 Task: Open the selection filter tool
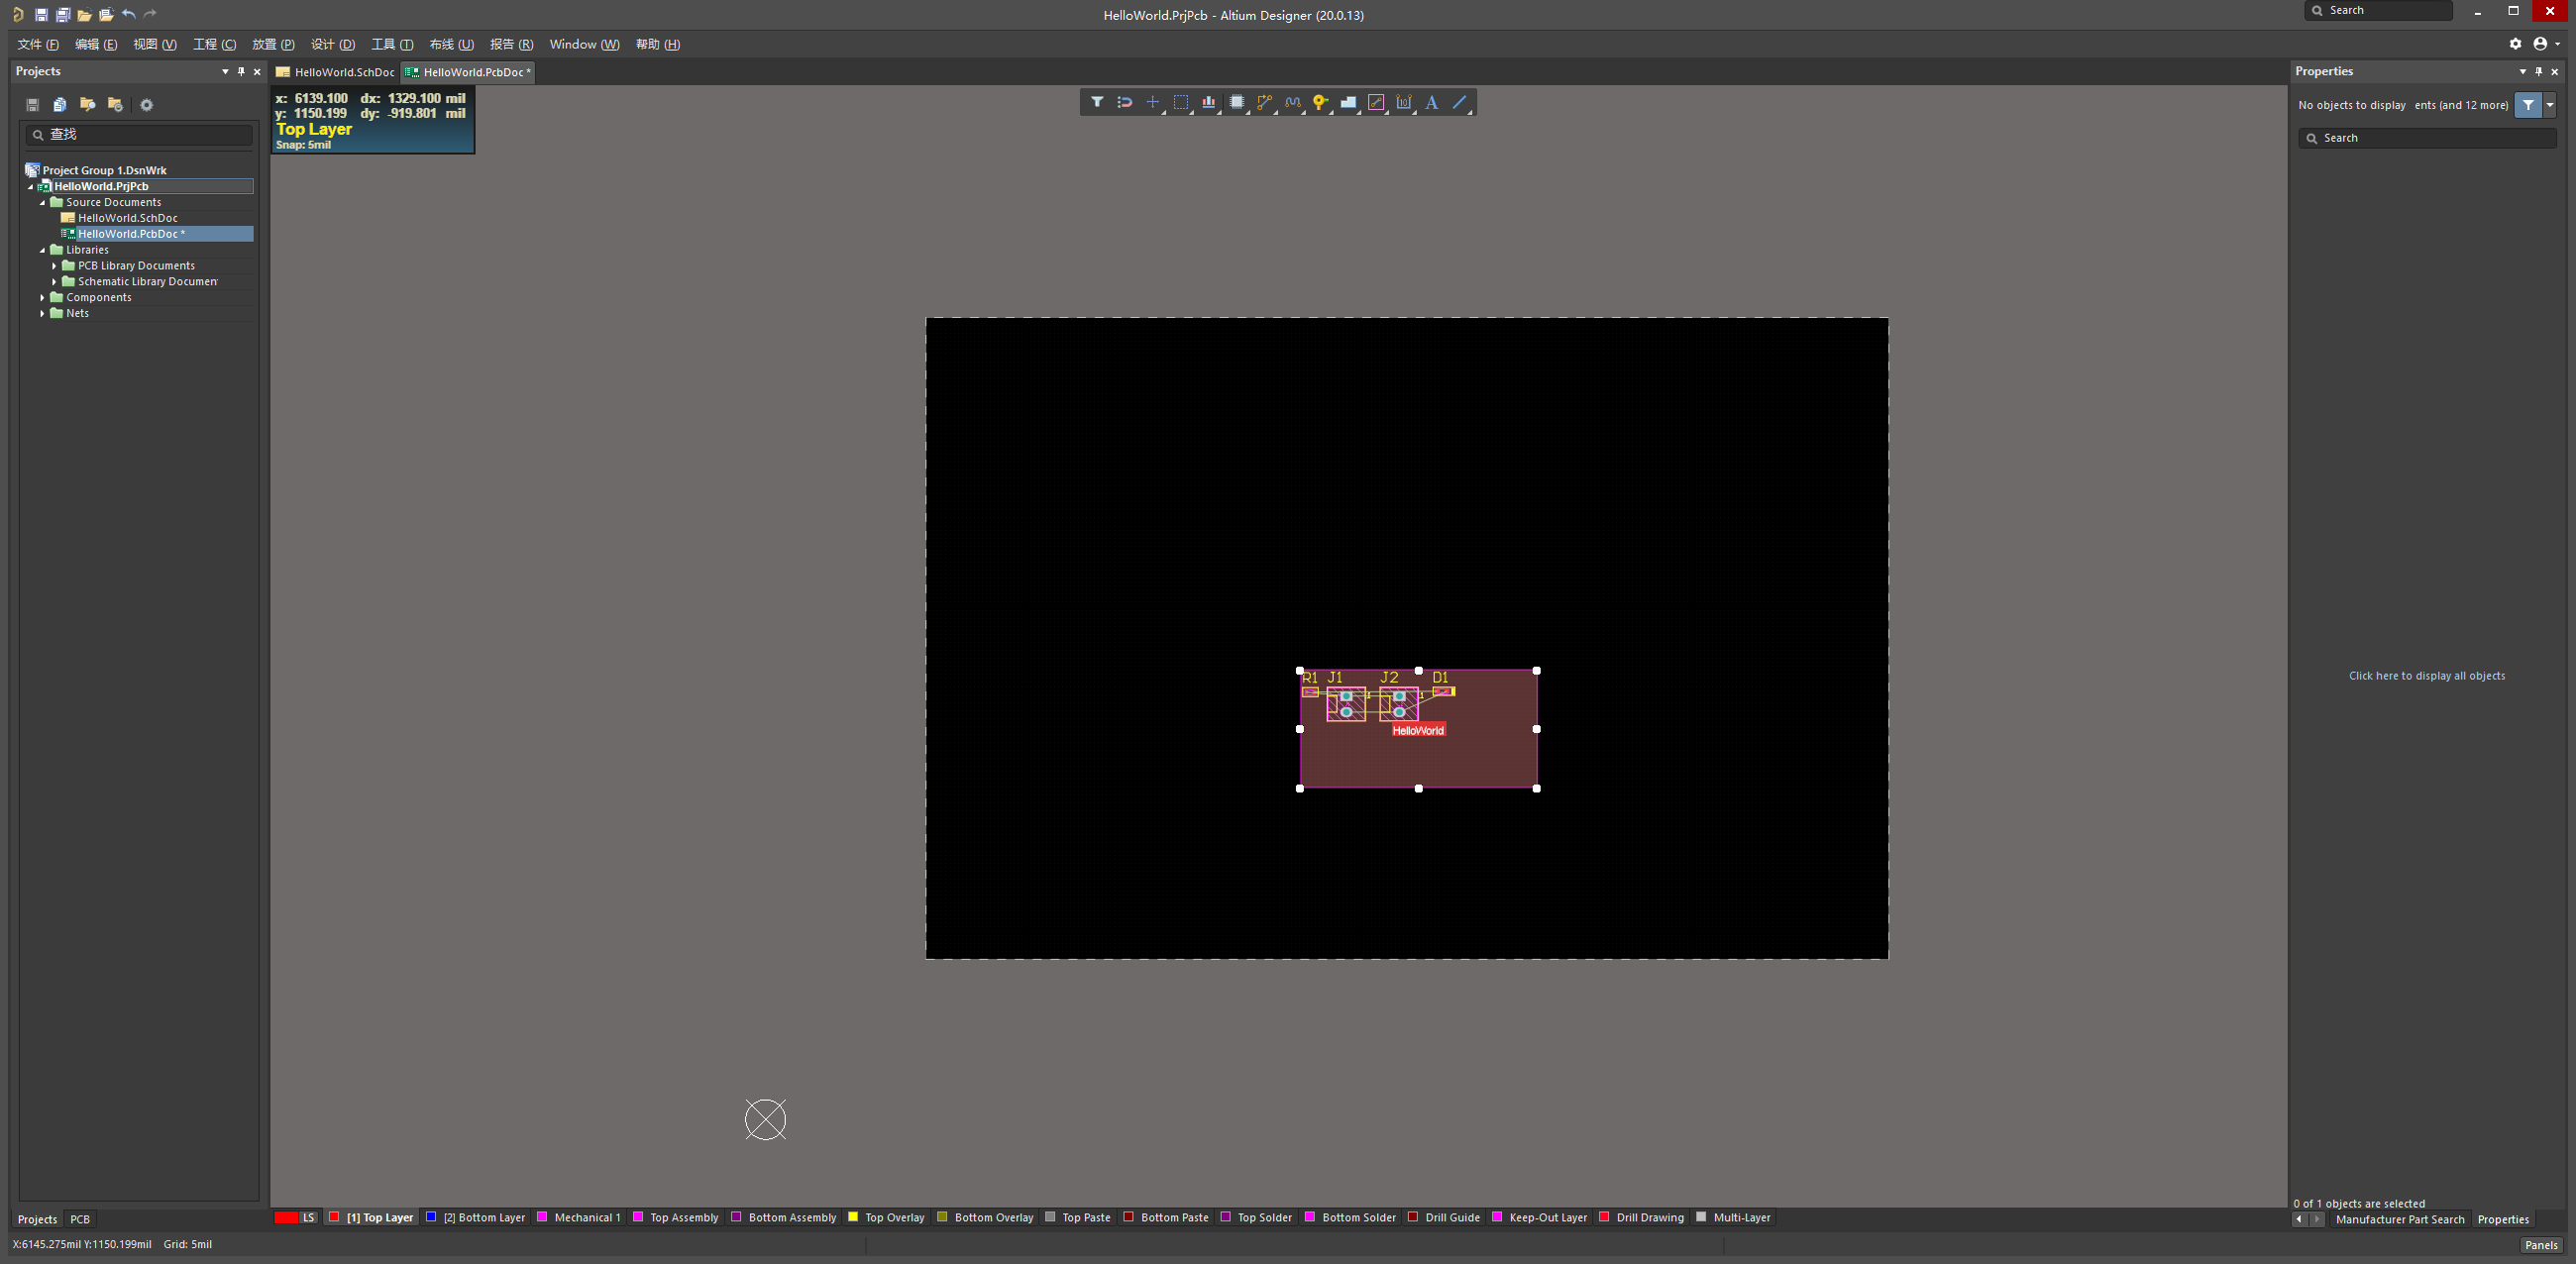[x=1097, y=102]
